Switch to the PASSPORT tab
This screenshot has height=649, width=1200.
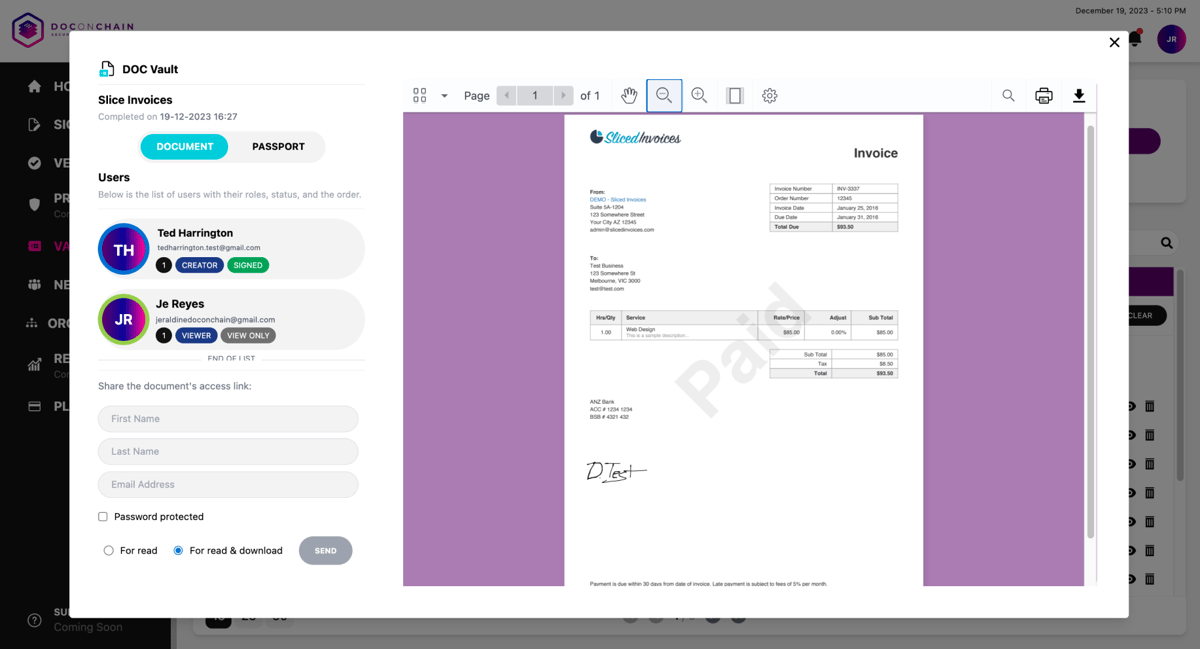click(277, 146)
